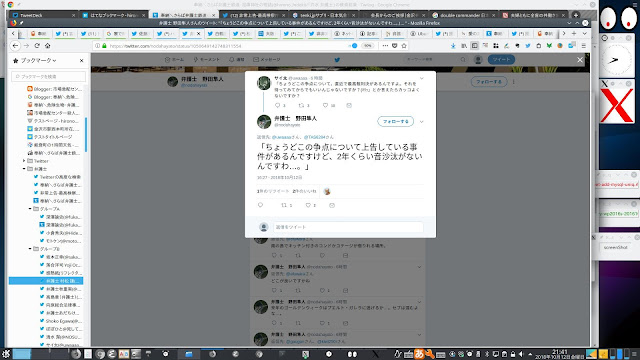This screenshot has height=360, width=640.
Task: Open liker's small avatar thumbnail
Action: [x=327, y=191]
